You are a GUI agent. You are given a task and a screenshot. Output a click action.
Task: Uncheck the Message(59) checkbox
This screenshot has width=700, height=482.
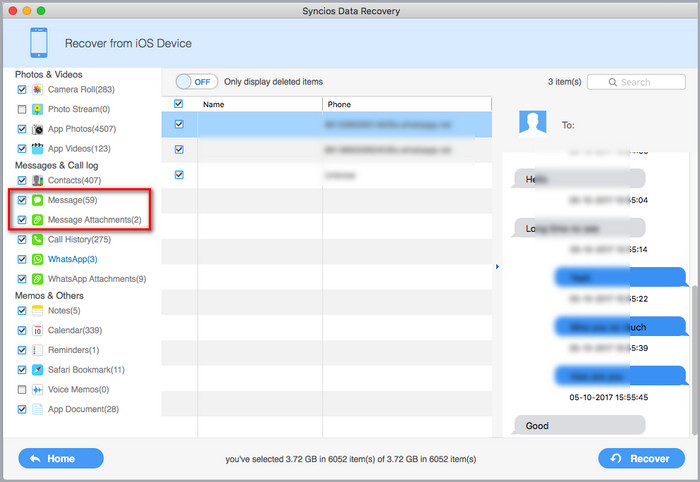(x=21, y=200)
